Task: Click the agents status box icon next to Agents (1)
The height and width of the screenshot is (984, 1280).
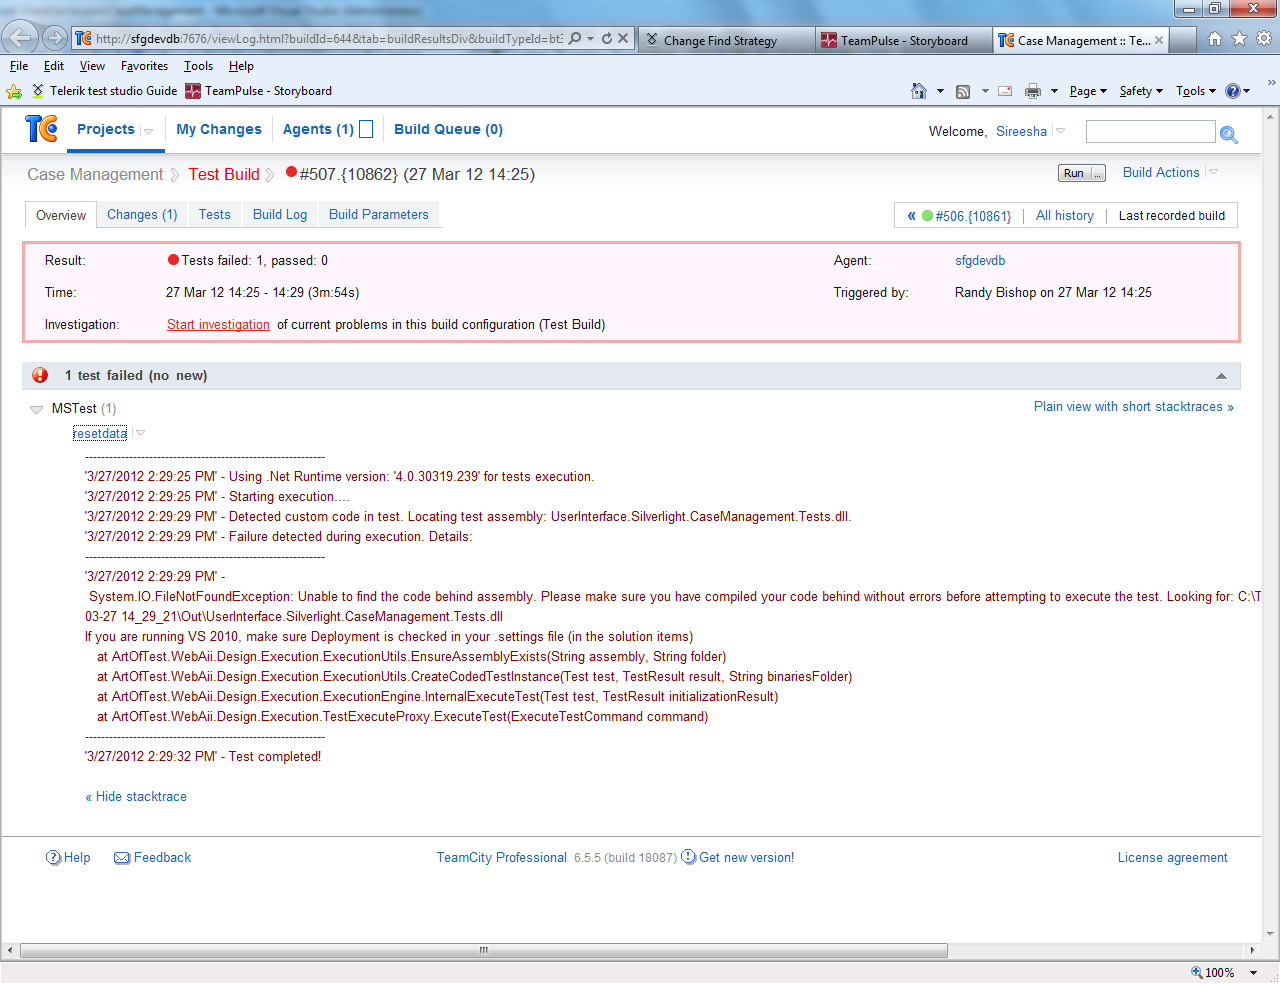Action: (366, 129)
